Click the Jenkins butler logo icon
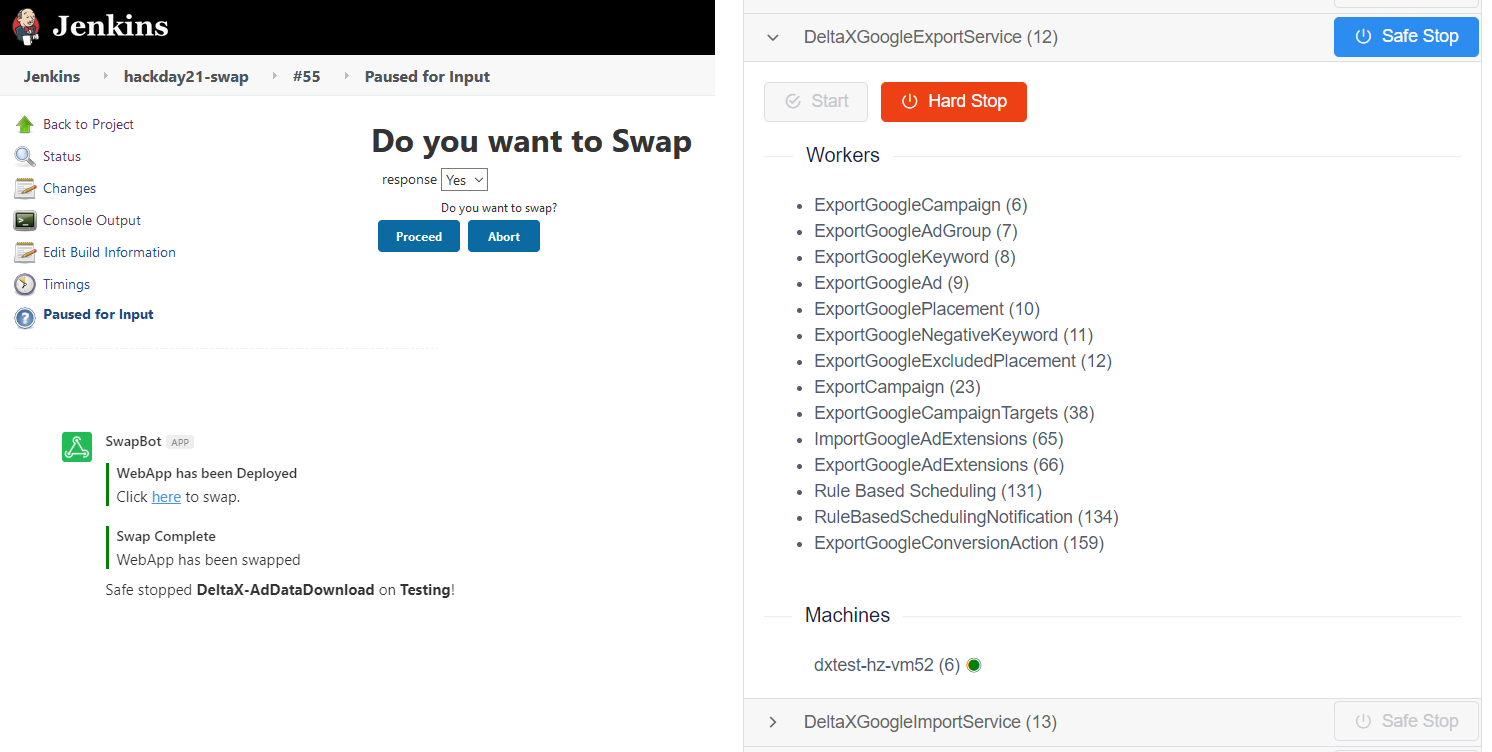 click(x=26, y=26)
